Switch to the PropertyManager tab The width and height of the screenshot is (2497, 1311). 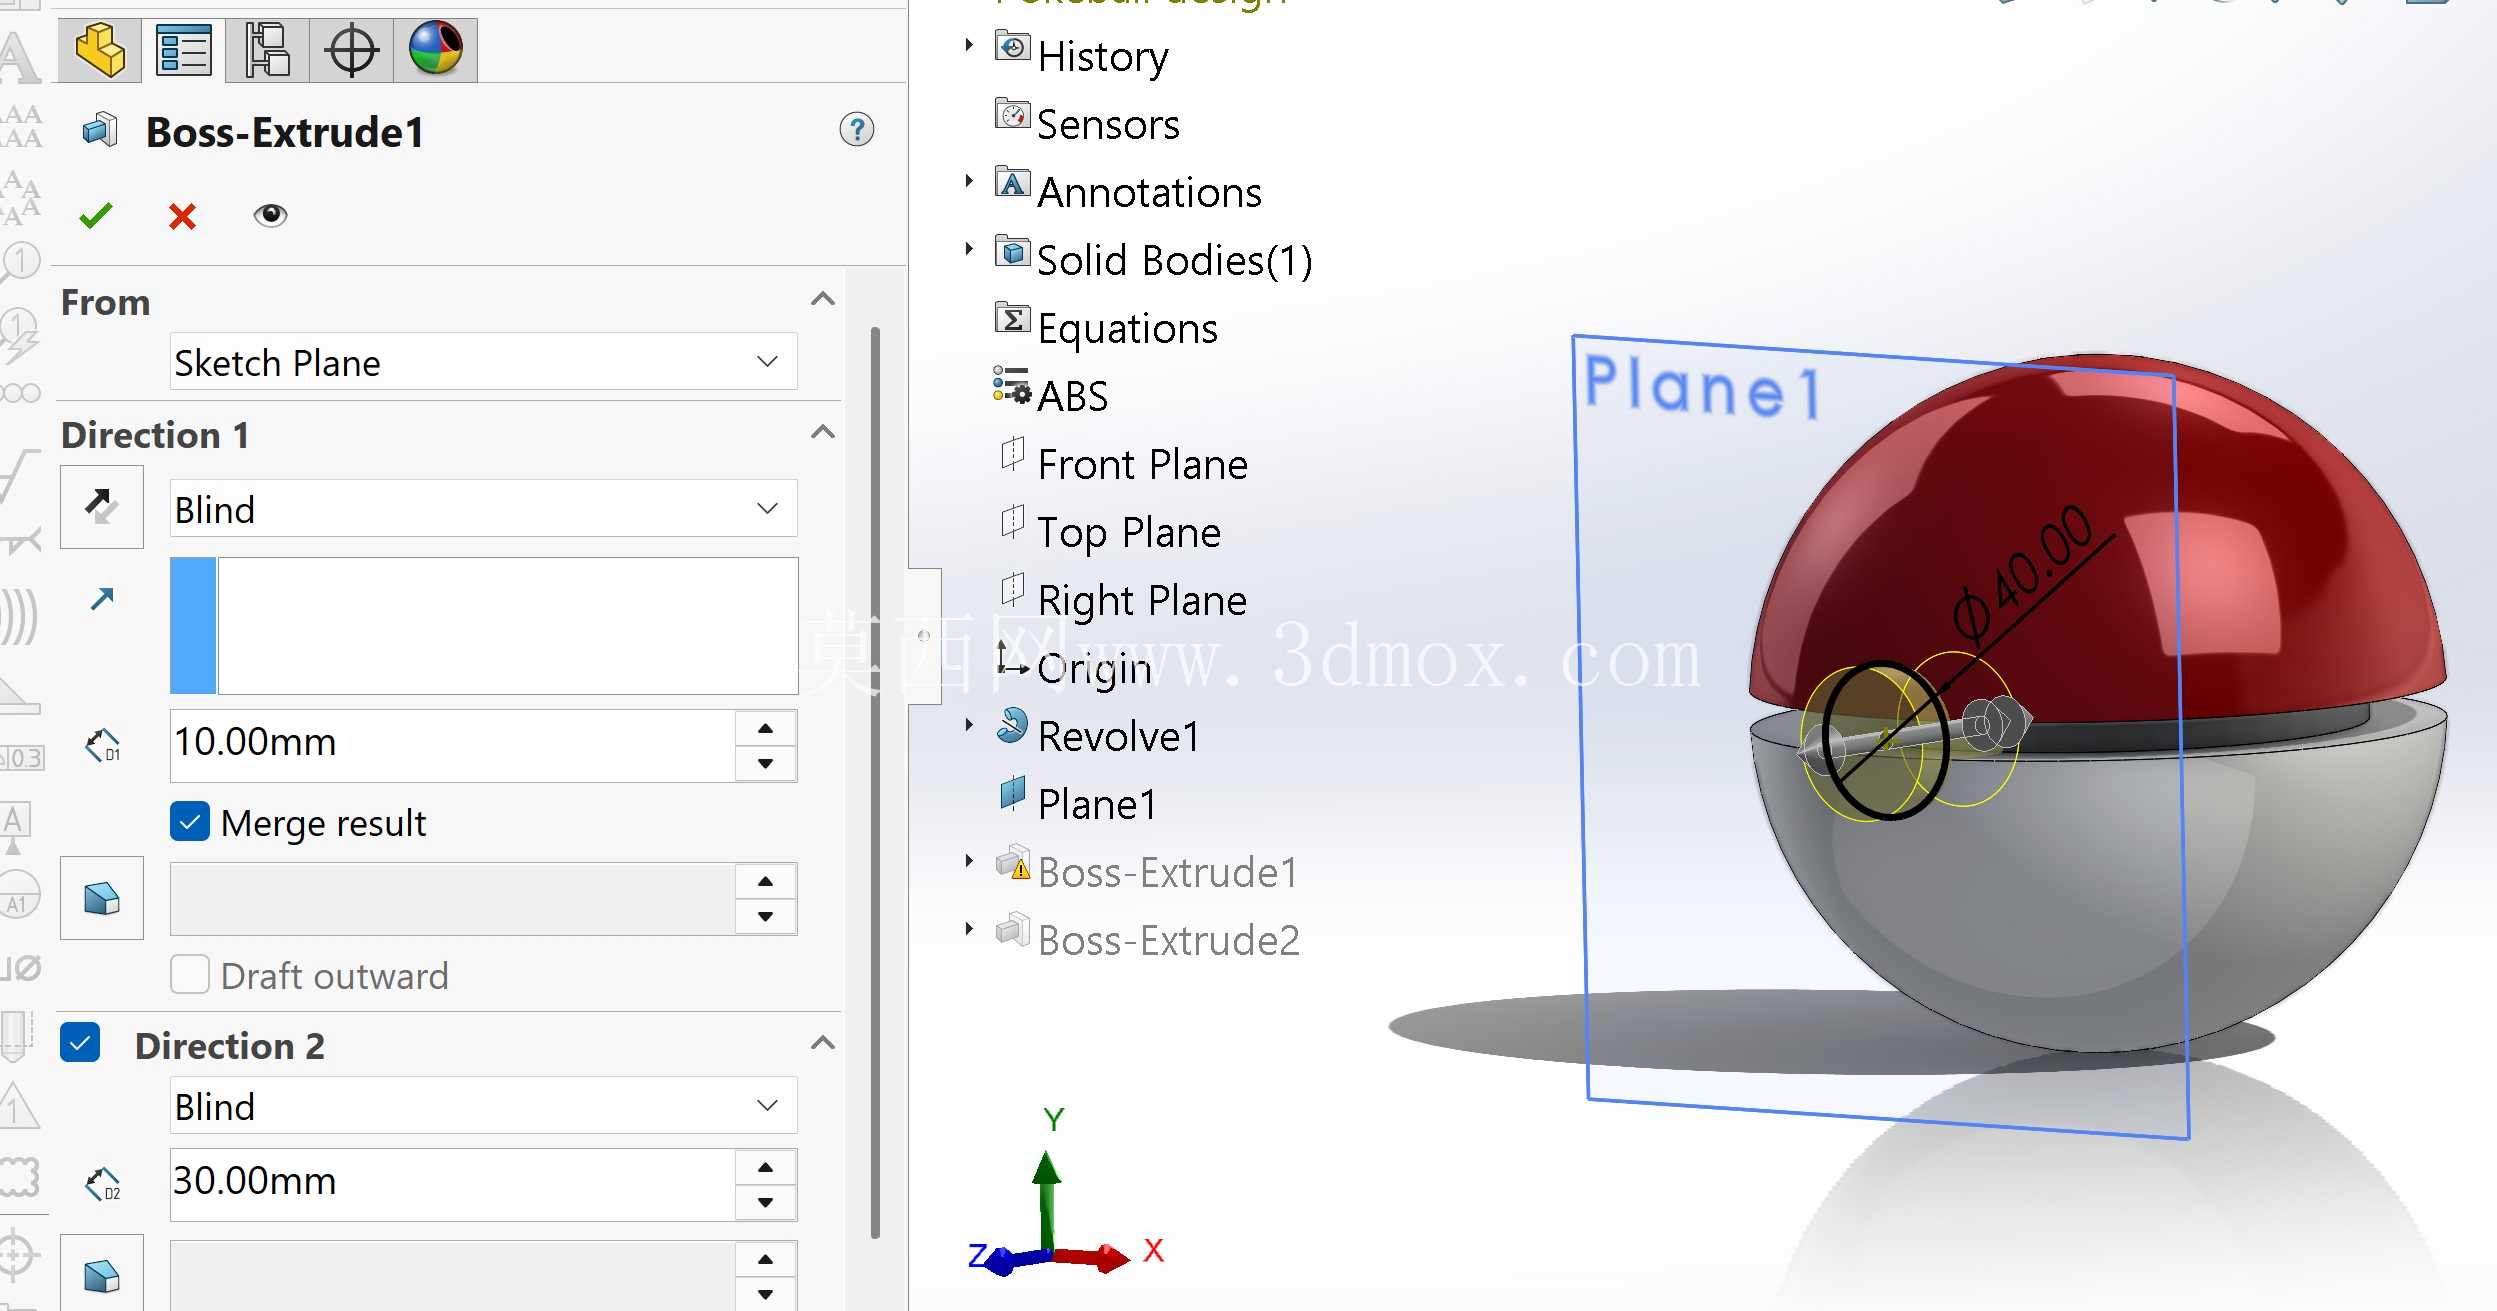184,50
